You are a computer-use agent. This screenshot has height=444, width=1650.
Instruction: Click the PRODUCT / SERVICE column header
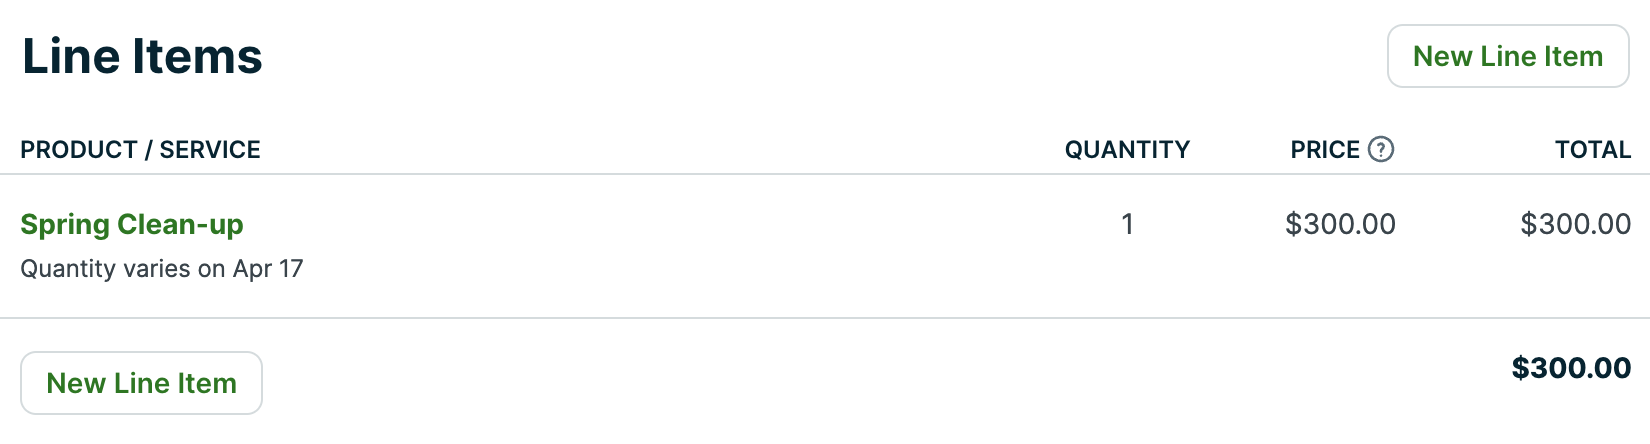click(x=140, y=150)
